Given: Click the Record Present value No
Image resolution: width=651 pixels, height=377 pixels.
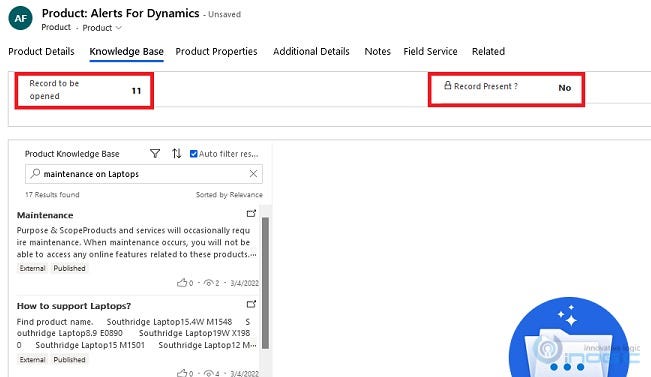Looking at the screenshot, I should coord(565,88).
